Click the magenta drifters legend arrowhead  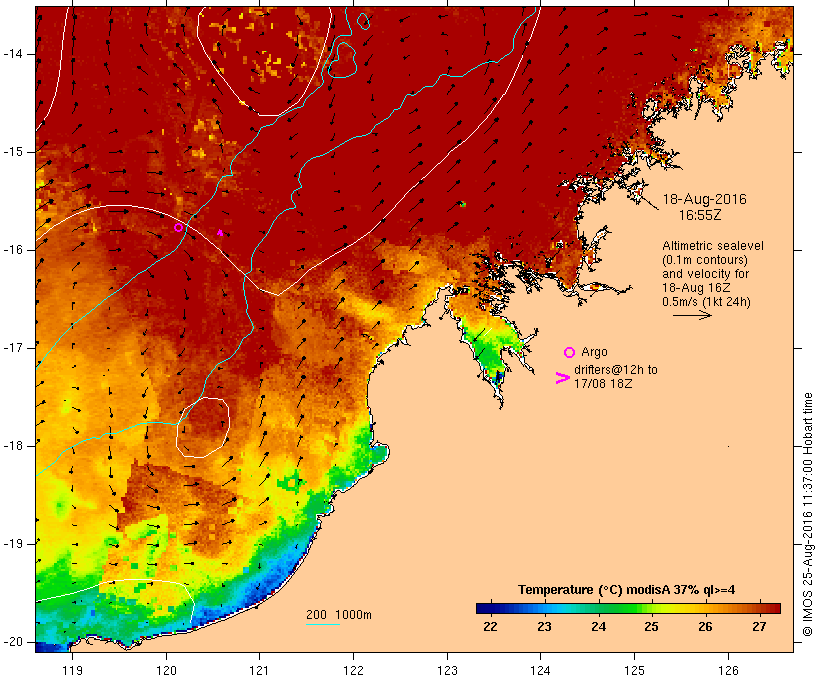click(x=562, y=378)
